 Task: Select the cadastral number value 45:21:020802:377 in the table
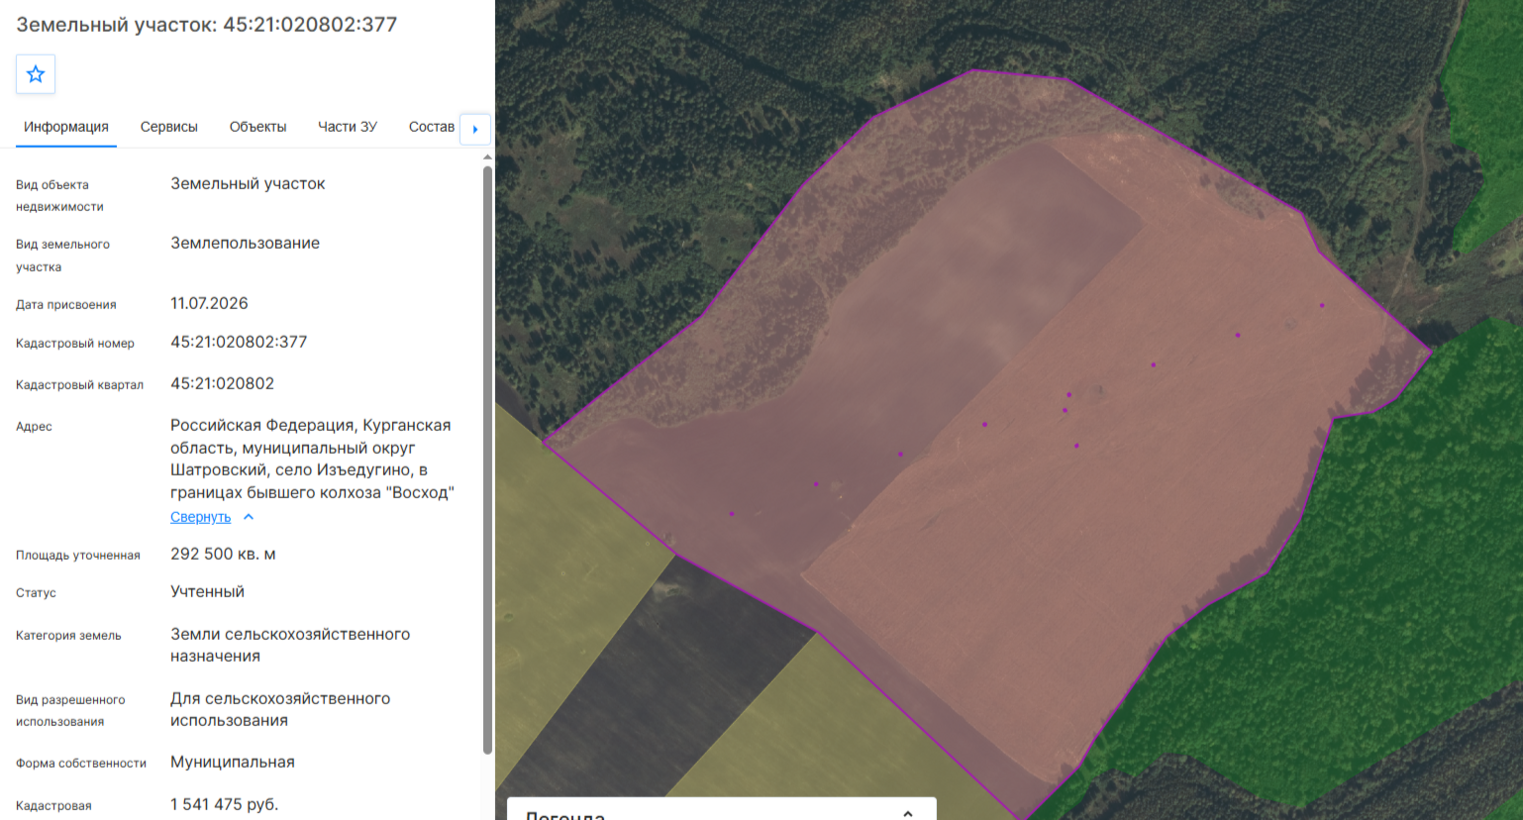(x=239, y=342)
